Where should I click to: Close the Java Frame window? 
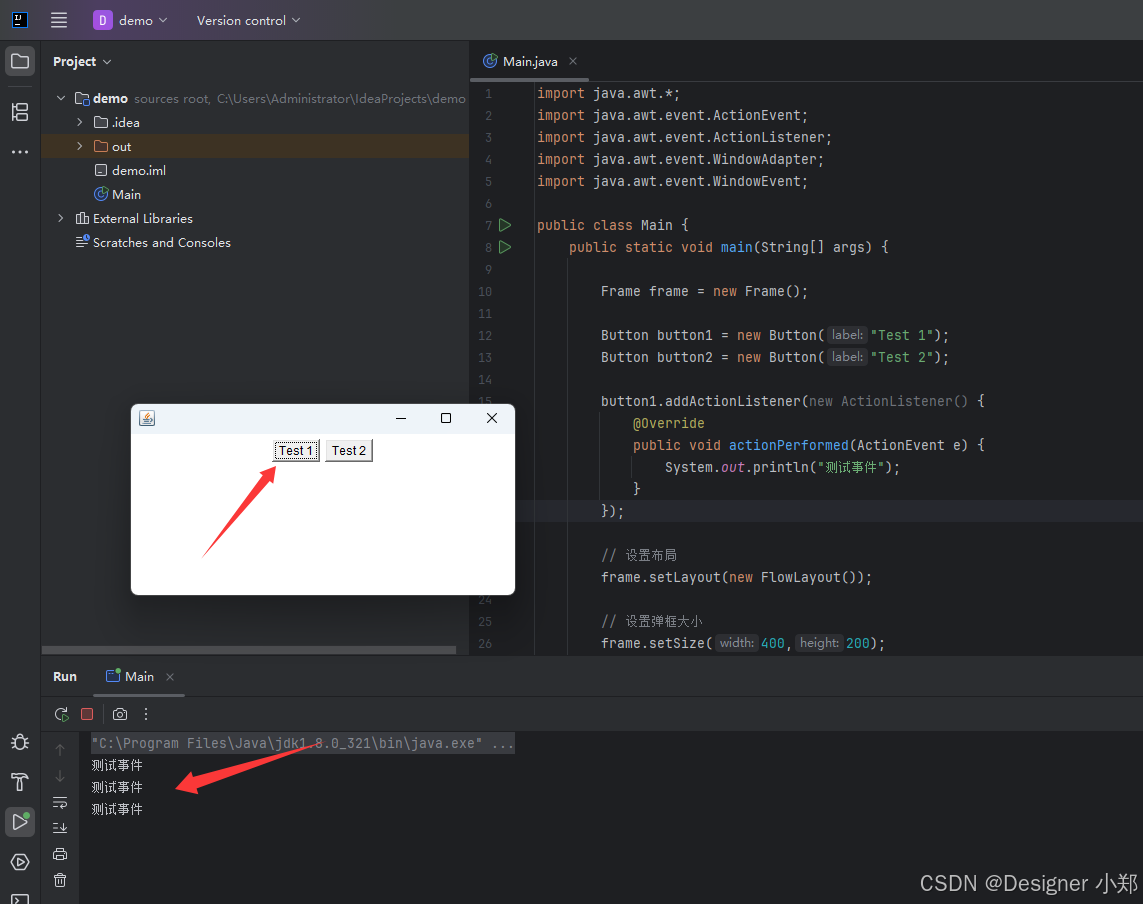(492, 418)
